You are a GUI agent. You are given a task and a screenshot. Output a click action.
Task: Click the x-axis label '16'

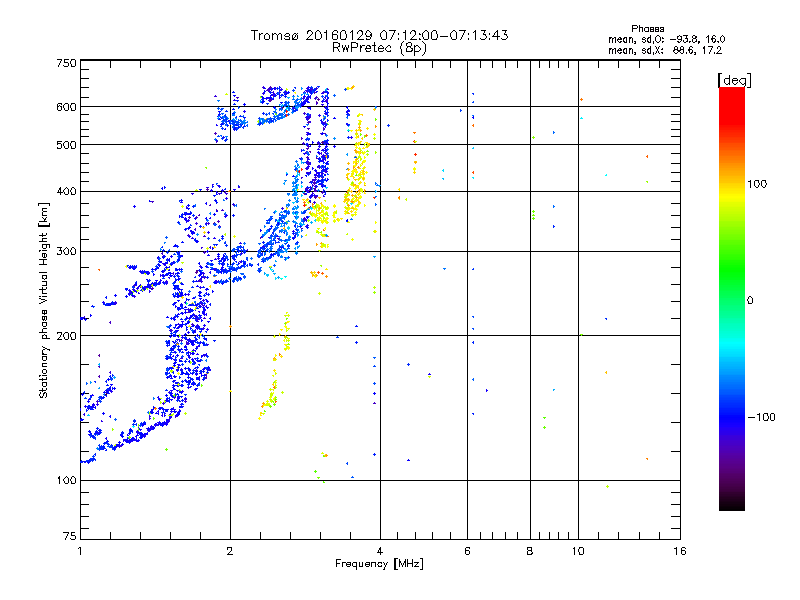[x=680, y=551]
